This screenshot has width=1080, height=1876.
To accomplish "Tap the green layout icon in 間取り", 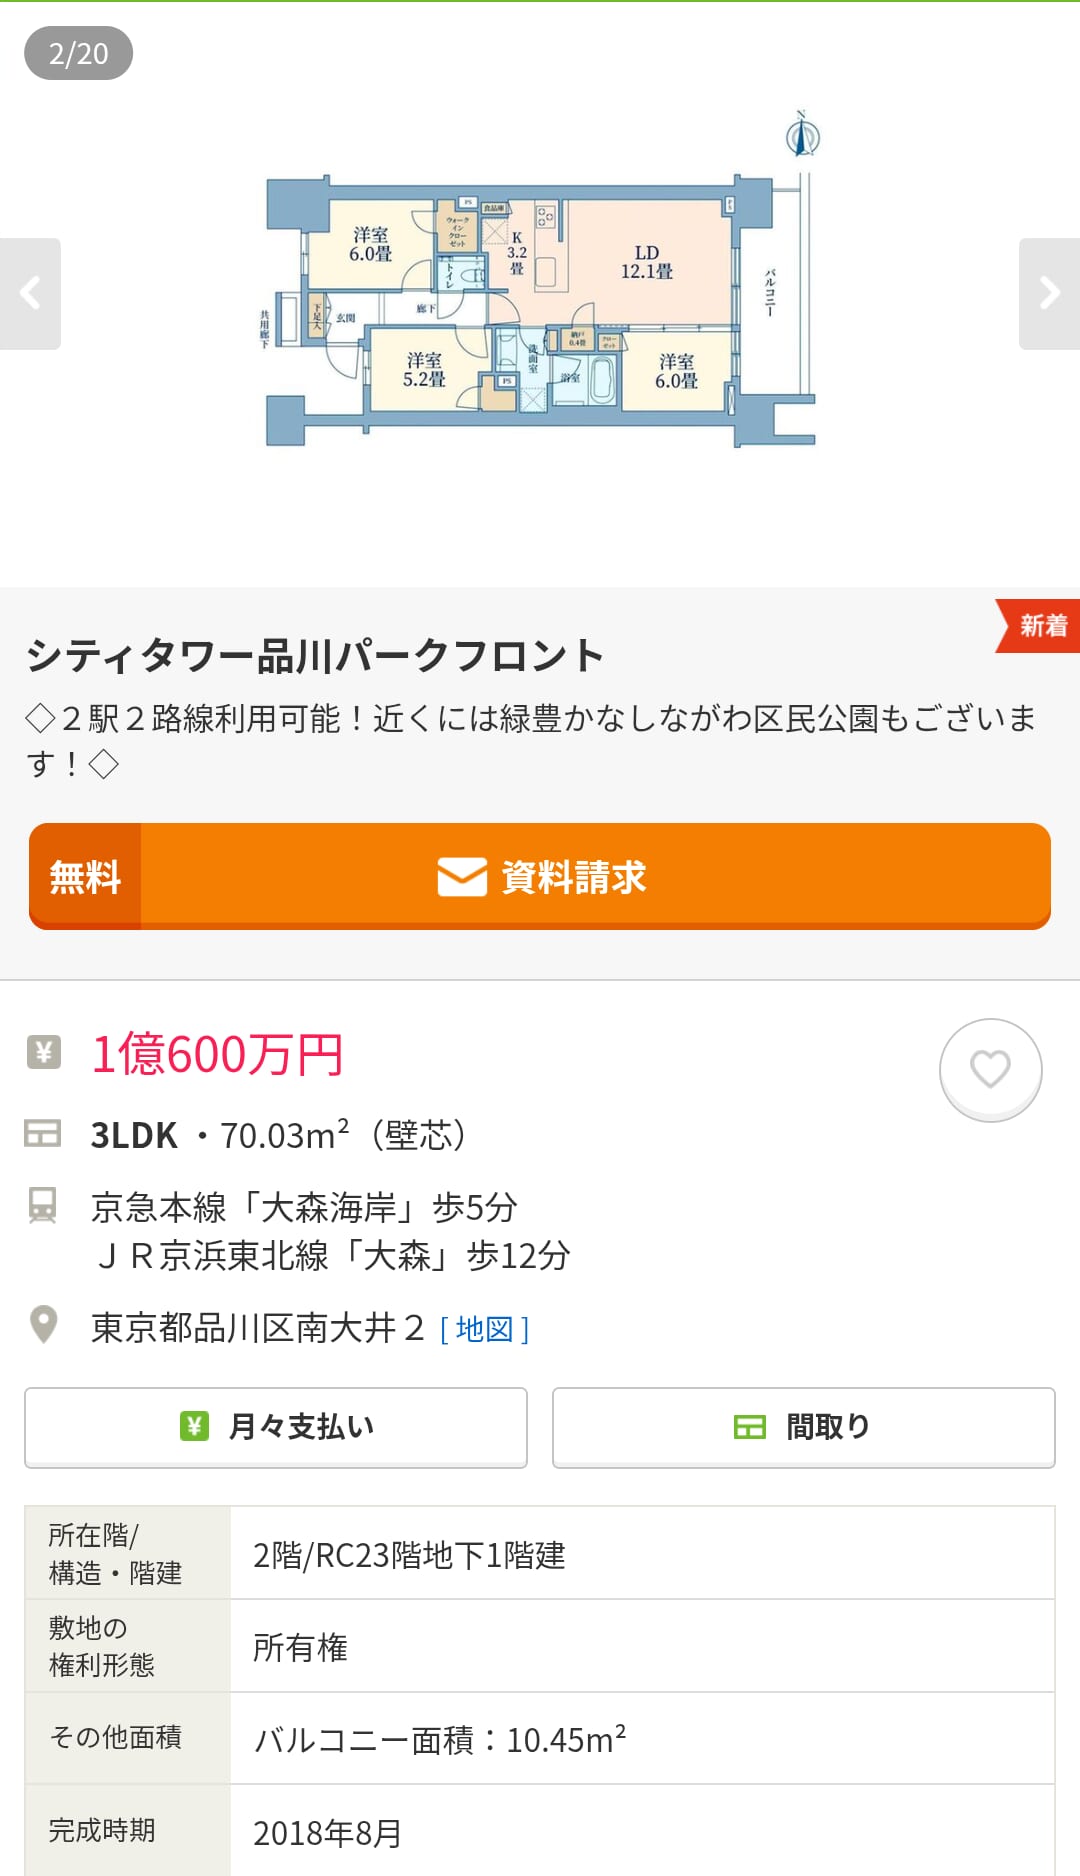I will (x=750, y=1427).
